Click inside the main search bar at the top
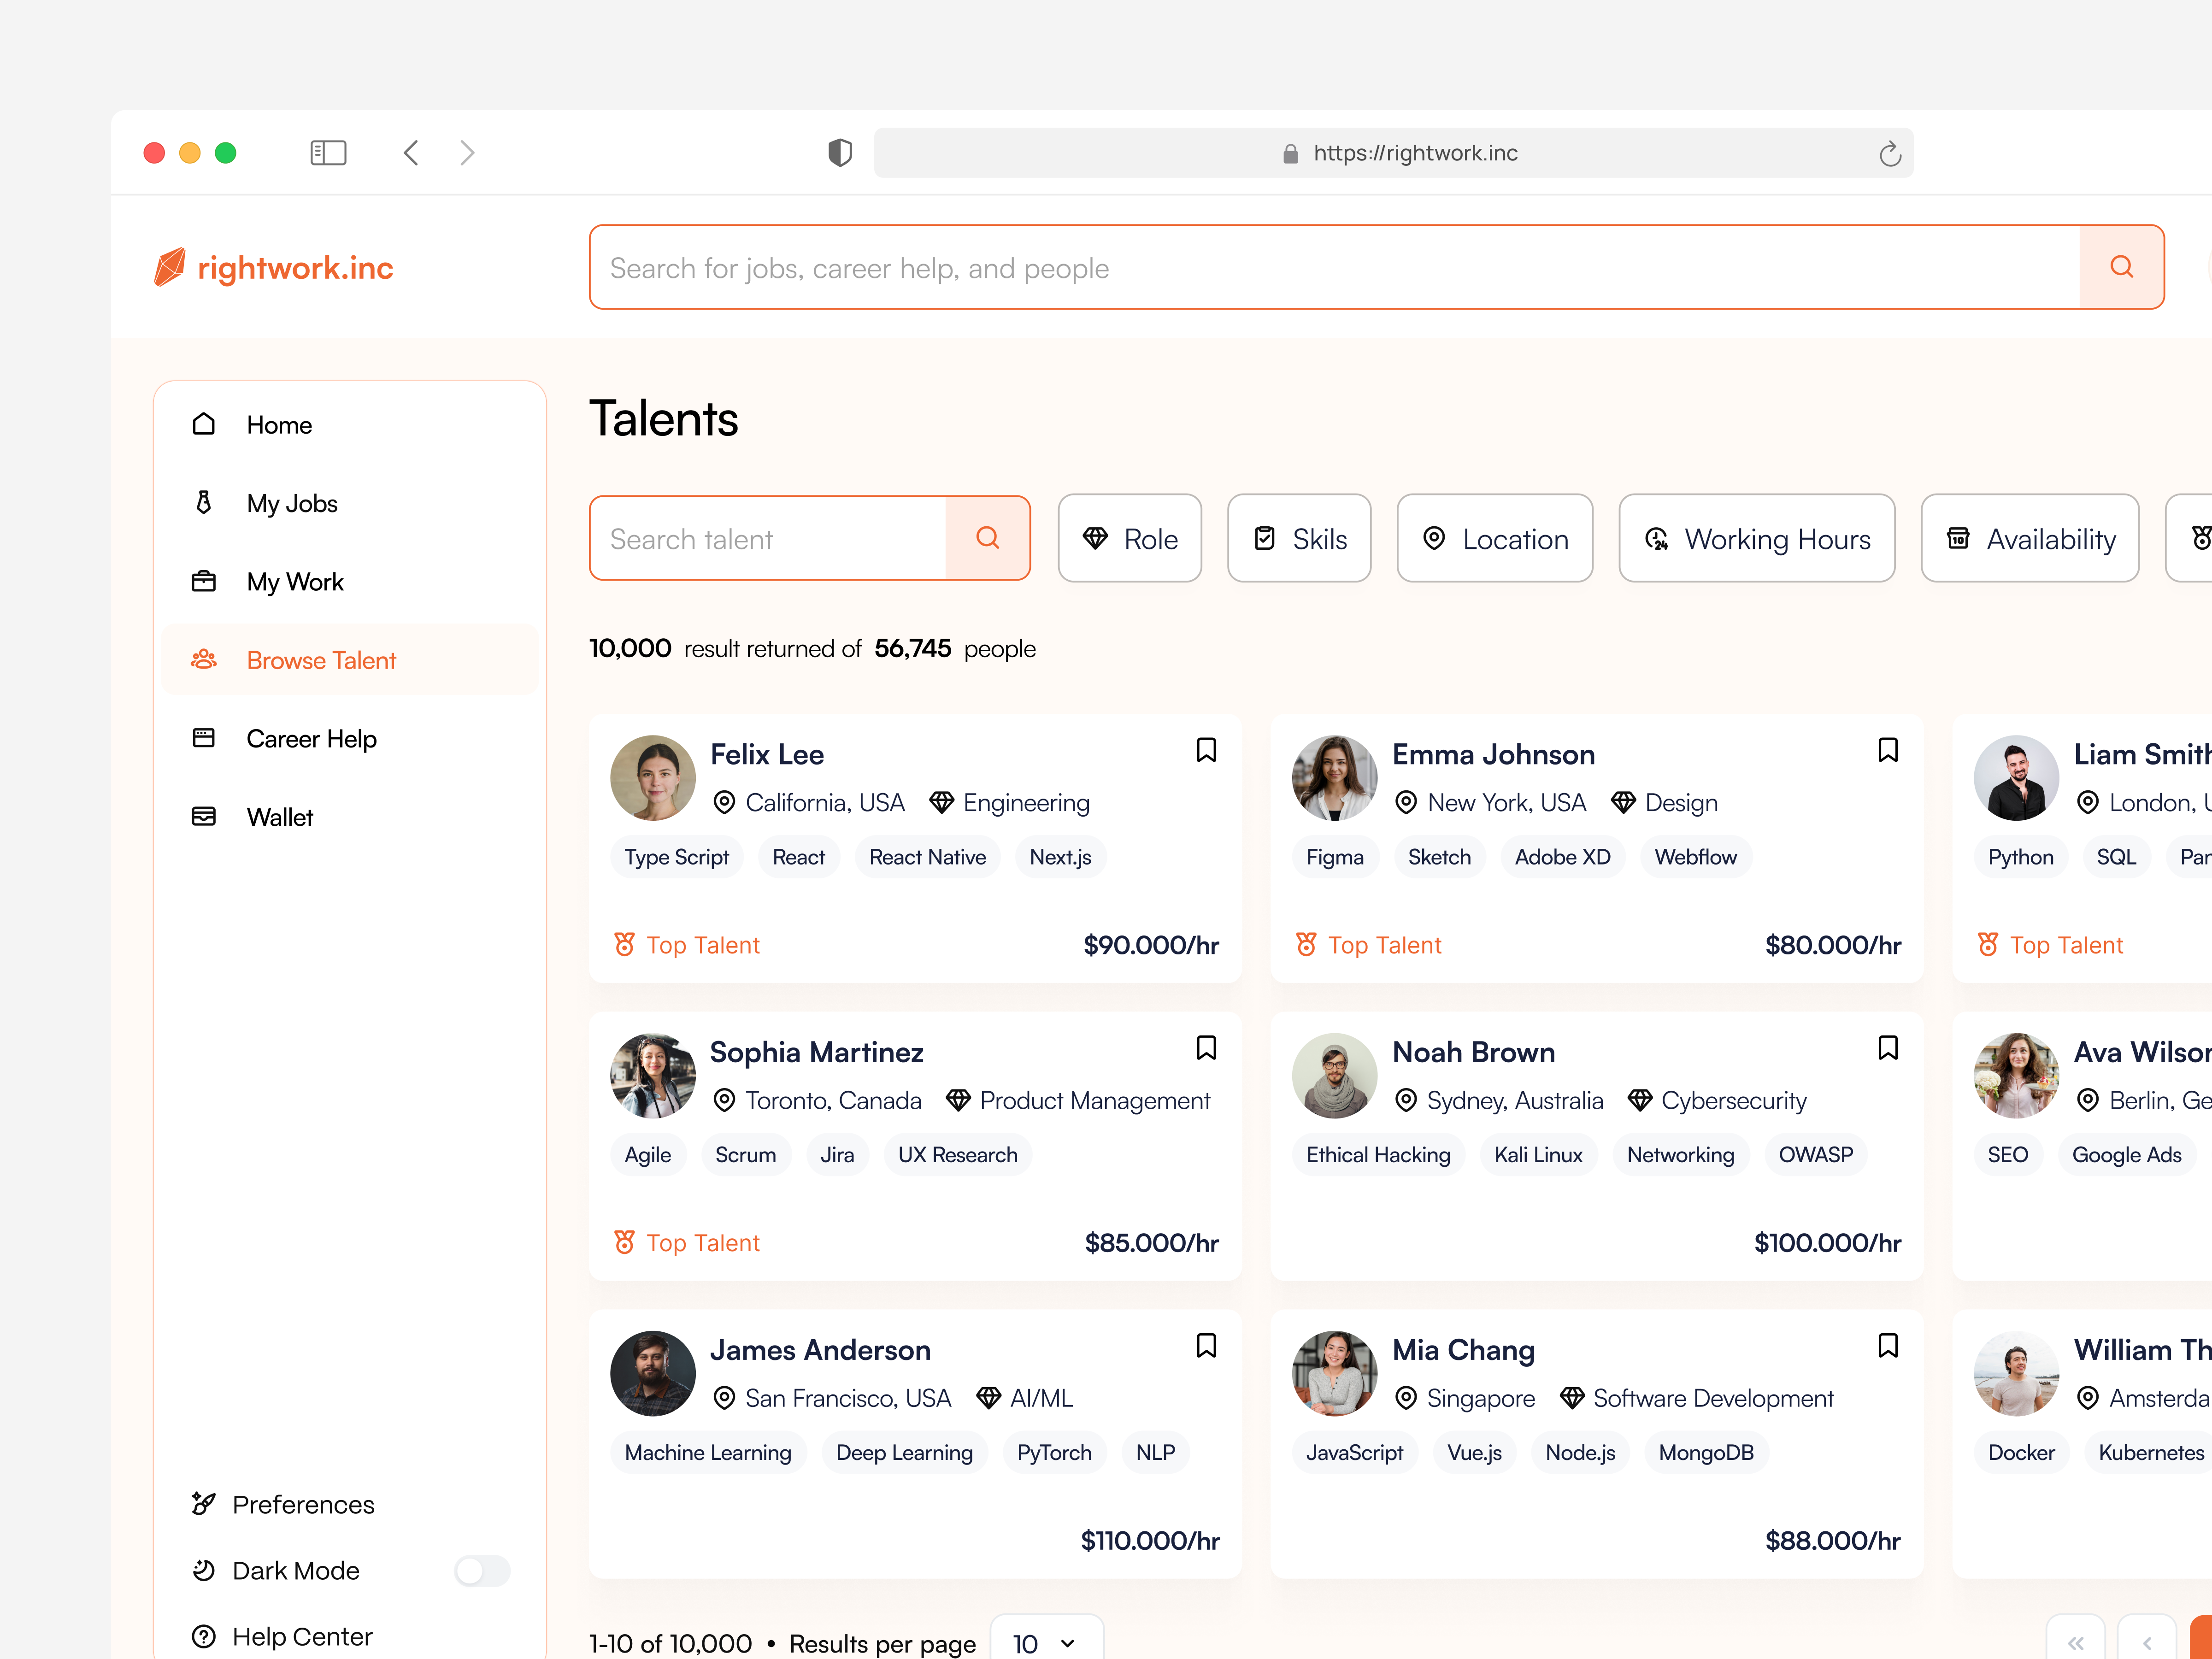The image size is (2212, 1659). [1300, 267]
